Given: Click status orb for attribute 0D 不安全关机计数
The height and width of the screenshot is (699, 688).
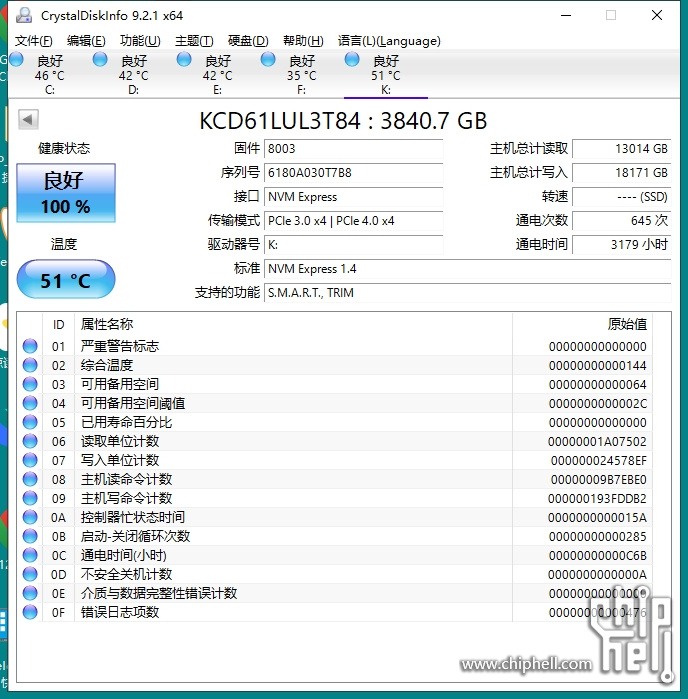Looking at the screenshot, I should coord(30,574).
